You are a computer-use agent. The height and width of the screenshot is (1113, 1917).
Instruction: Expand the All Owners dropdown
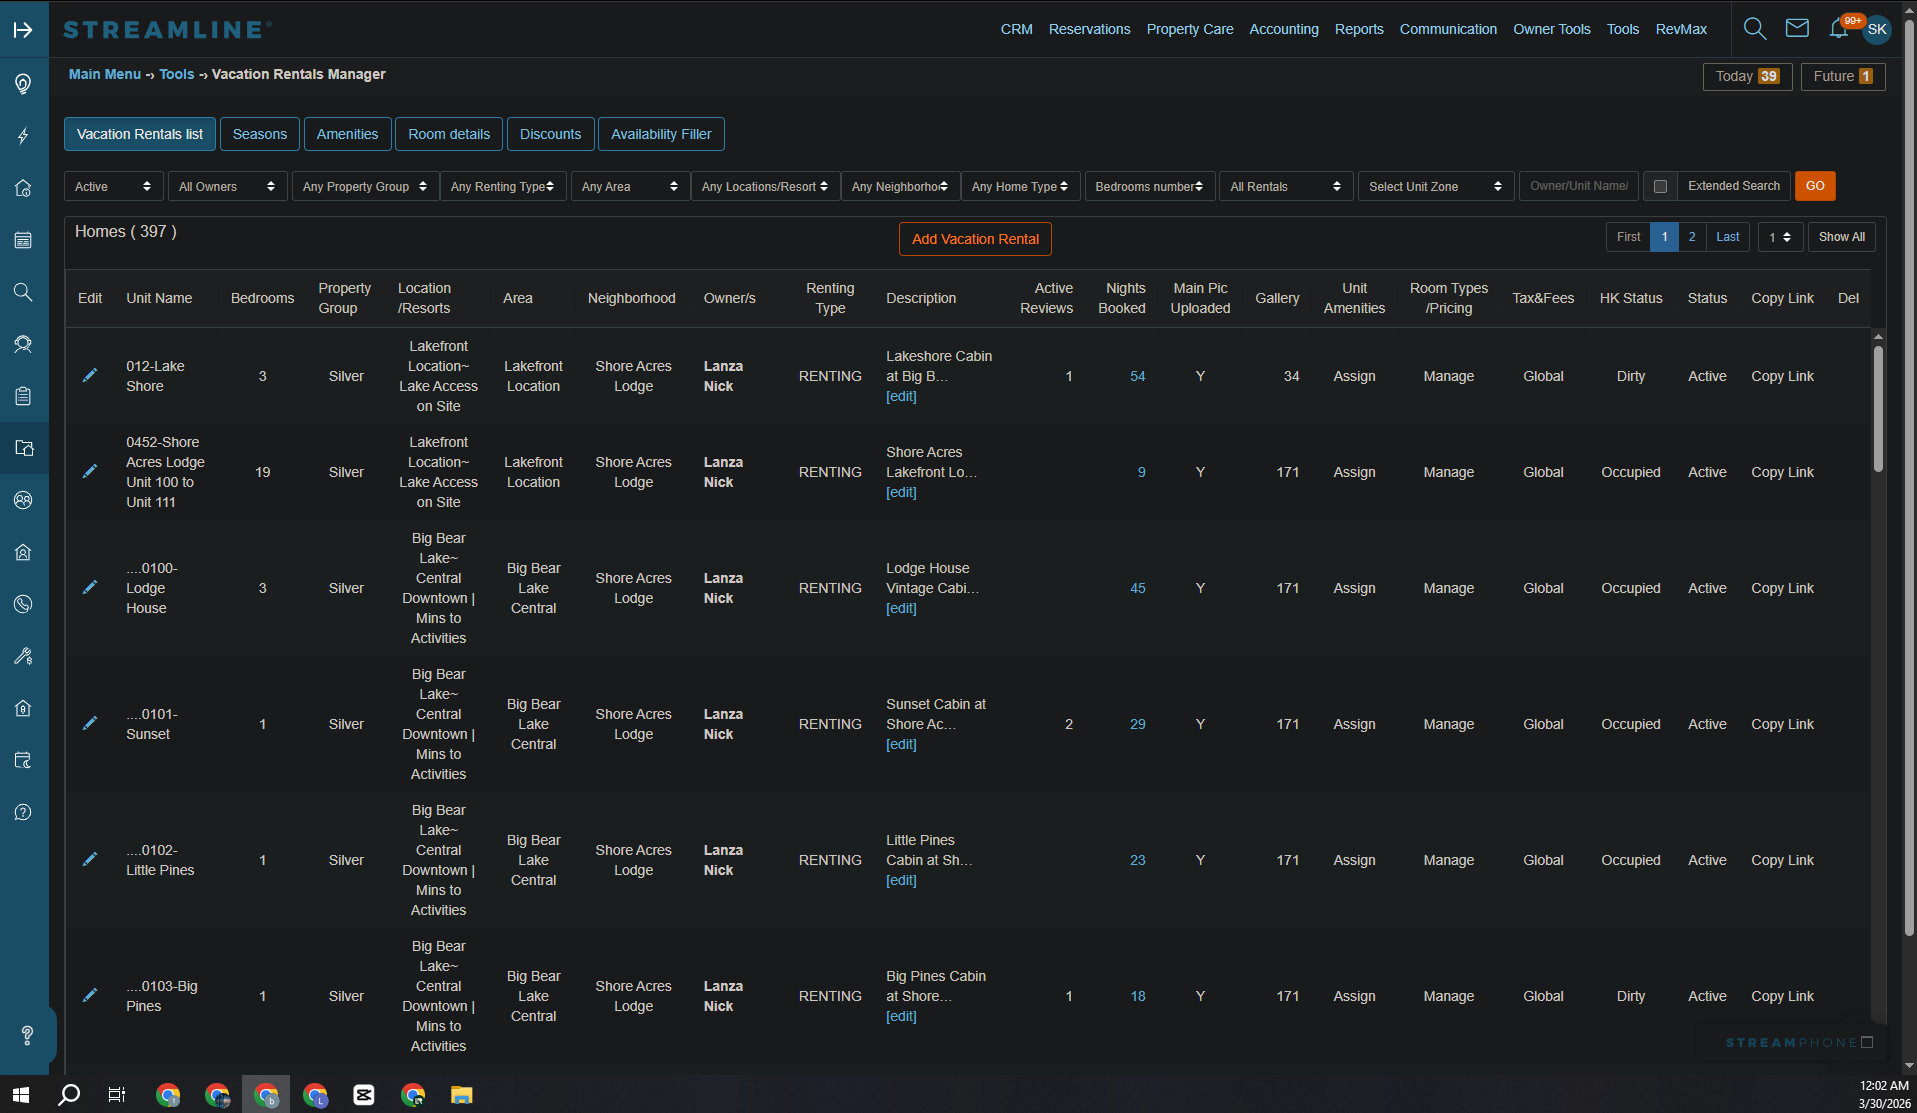point(226,187)
